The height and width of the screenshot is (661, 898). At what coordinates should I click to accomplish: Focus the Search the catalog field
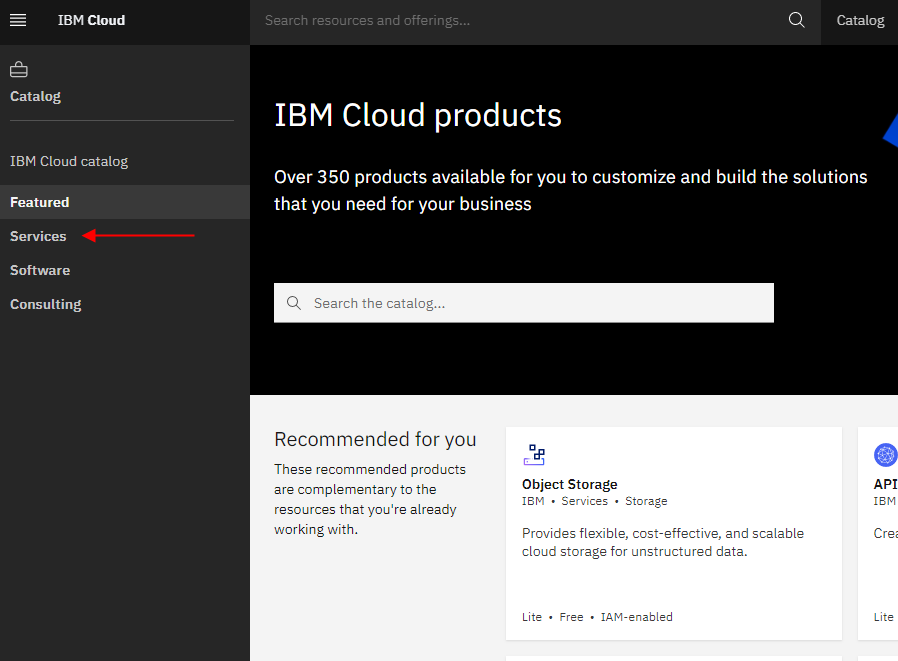(523, 303)
